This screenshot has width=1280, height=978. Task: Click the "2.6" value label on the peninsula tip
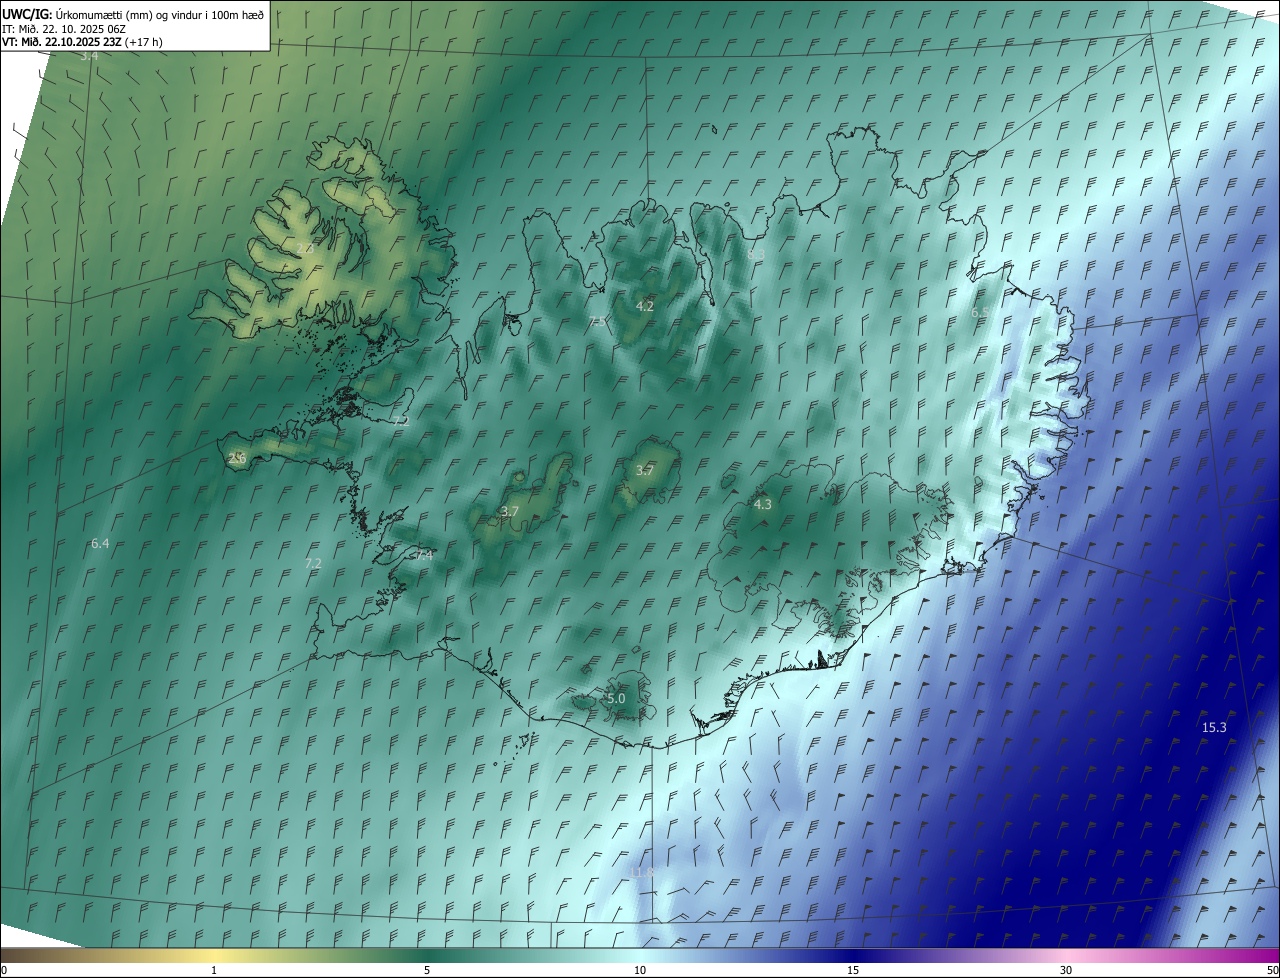tap(237, 458)
